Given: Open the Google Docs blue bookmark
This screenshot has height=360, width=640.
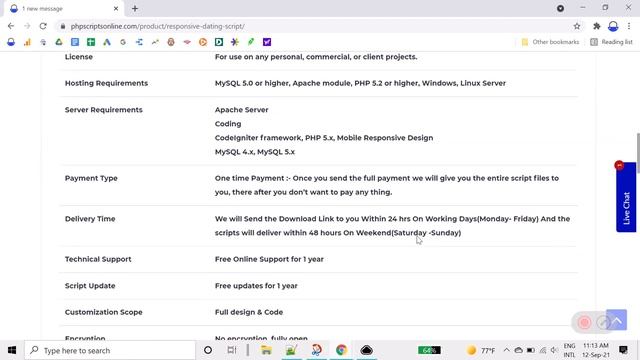Looking at the screenshot, I should pyautogui.click(x=75, y=42).
